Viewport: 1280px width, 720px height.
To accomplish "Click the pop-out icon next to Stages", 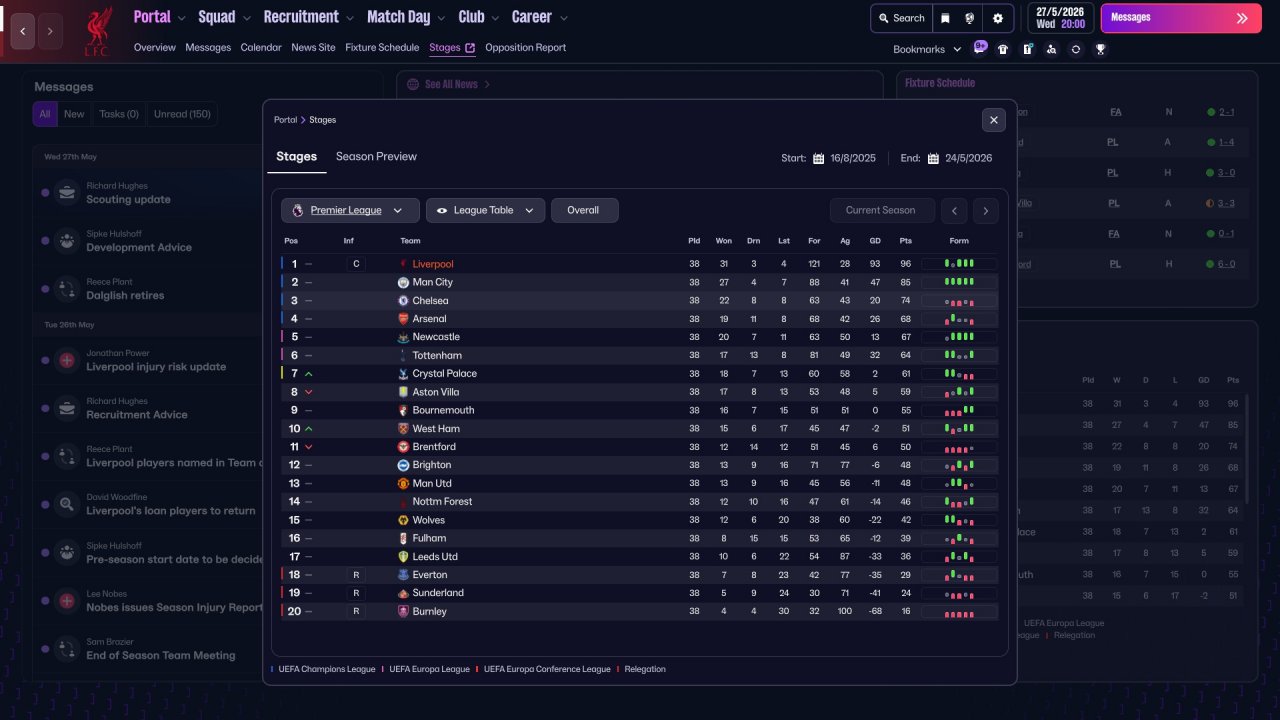I will (x=470, y=48).
